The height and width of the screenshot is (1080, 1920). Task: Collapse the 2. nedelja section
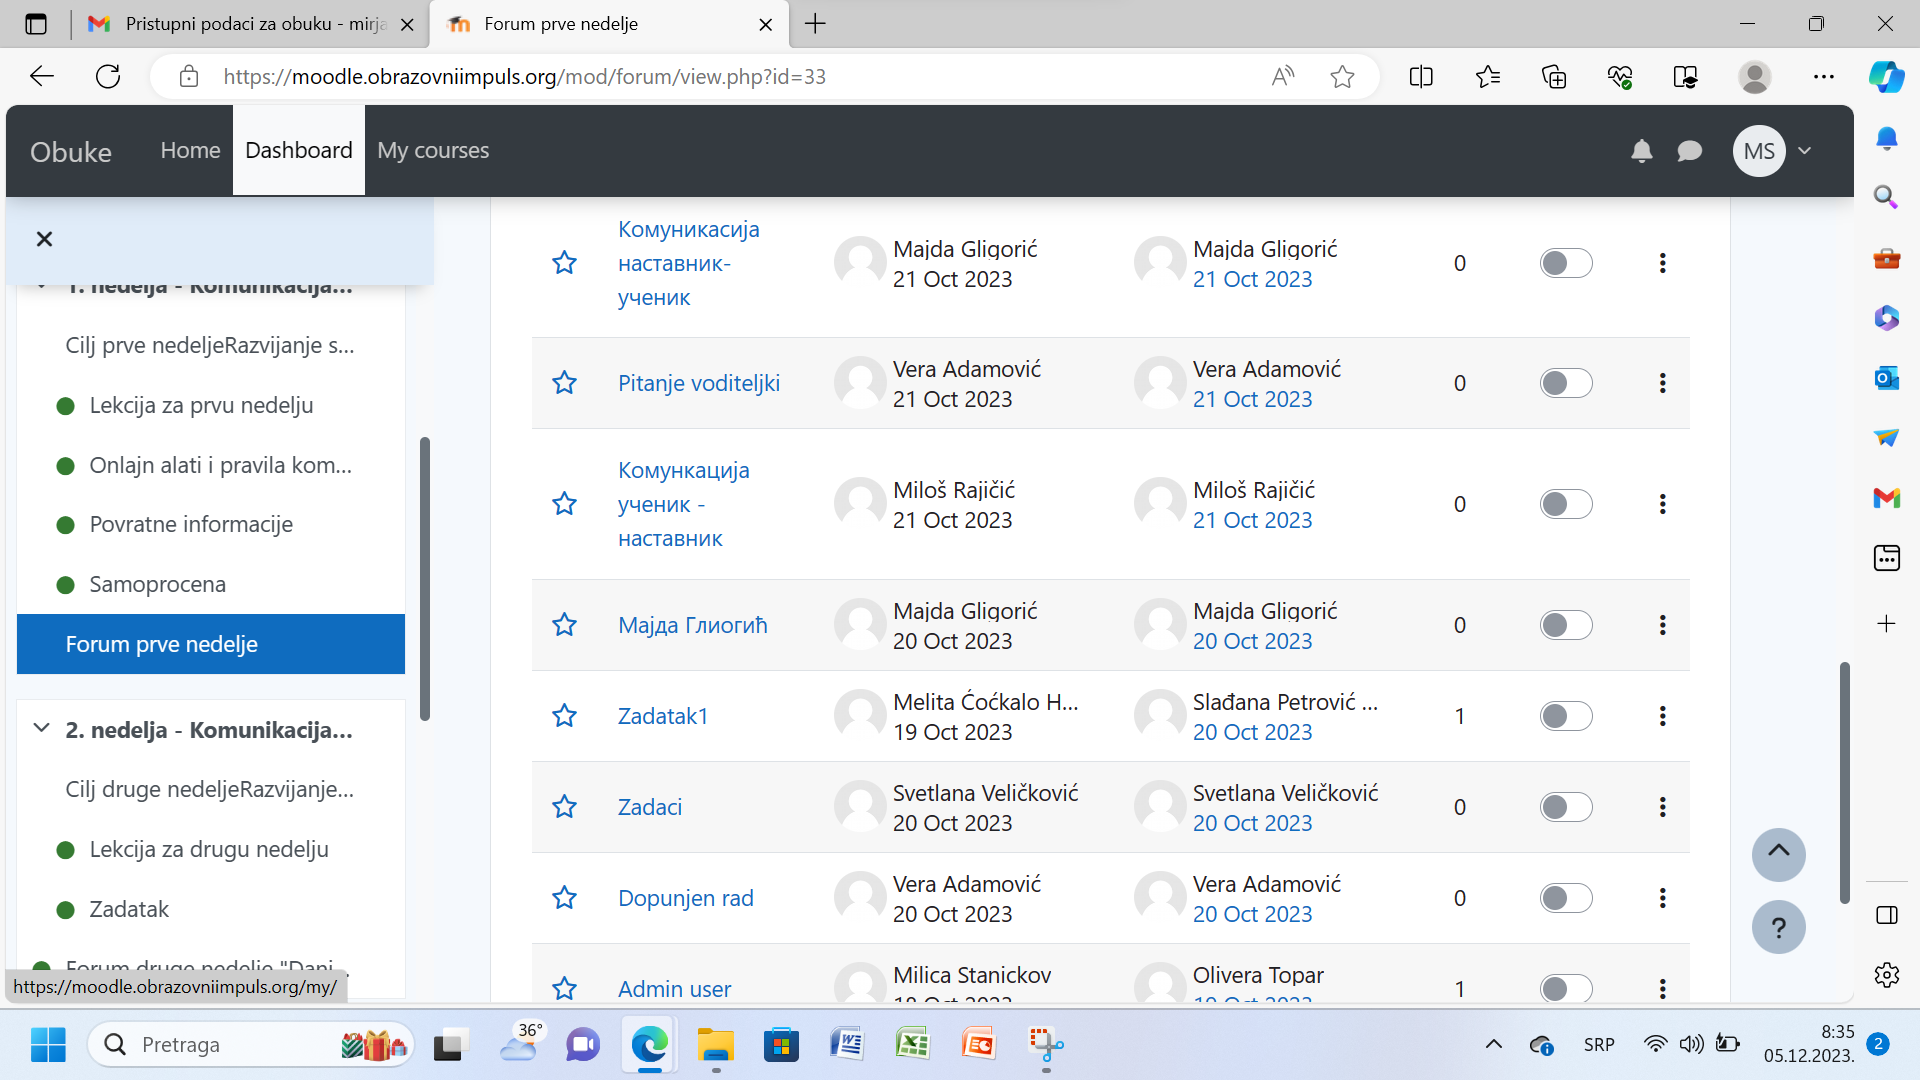[x=41, y=729]
